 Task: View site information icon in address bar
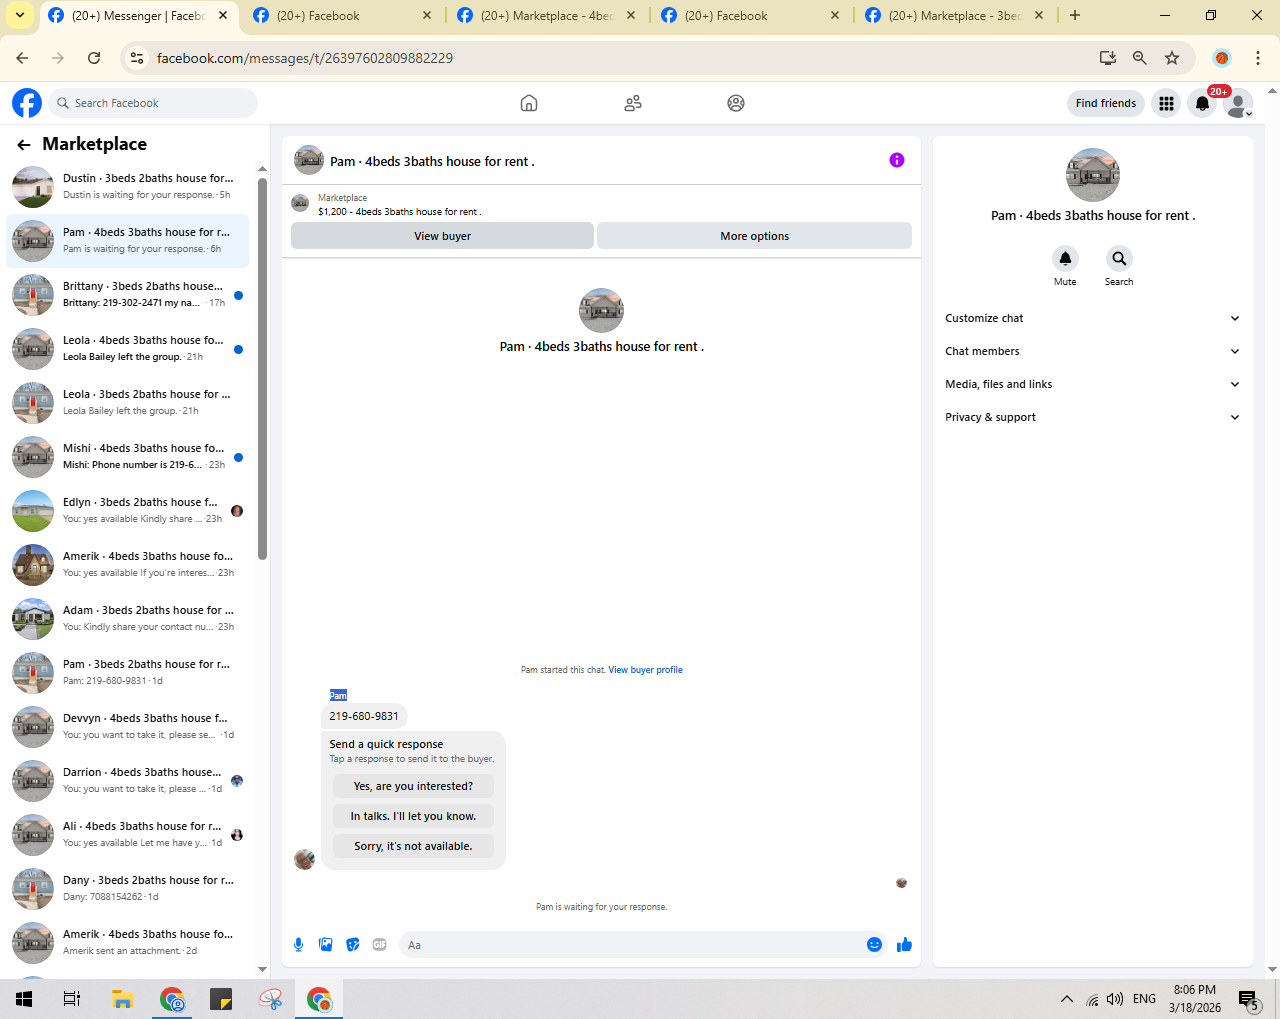138,58
